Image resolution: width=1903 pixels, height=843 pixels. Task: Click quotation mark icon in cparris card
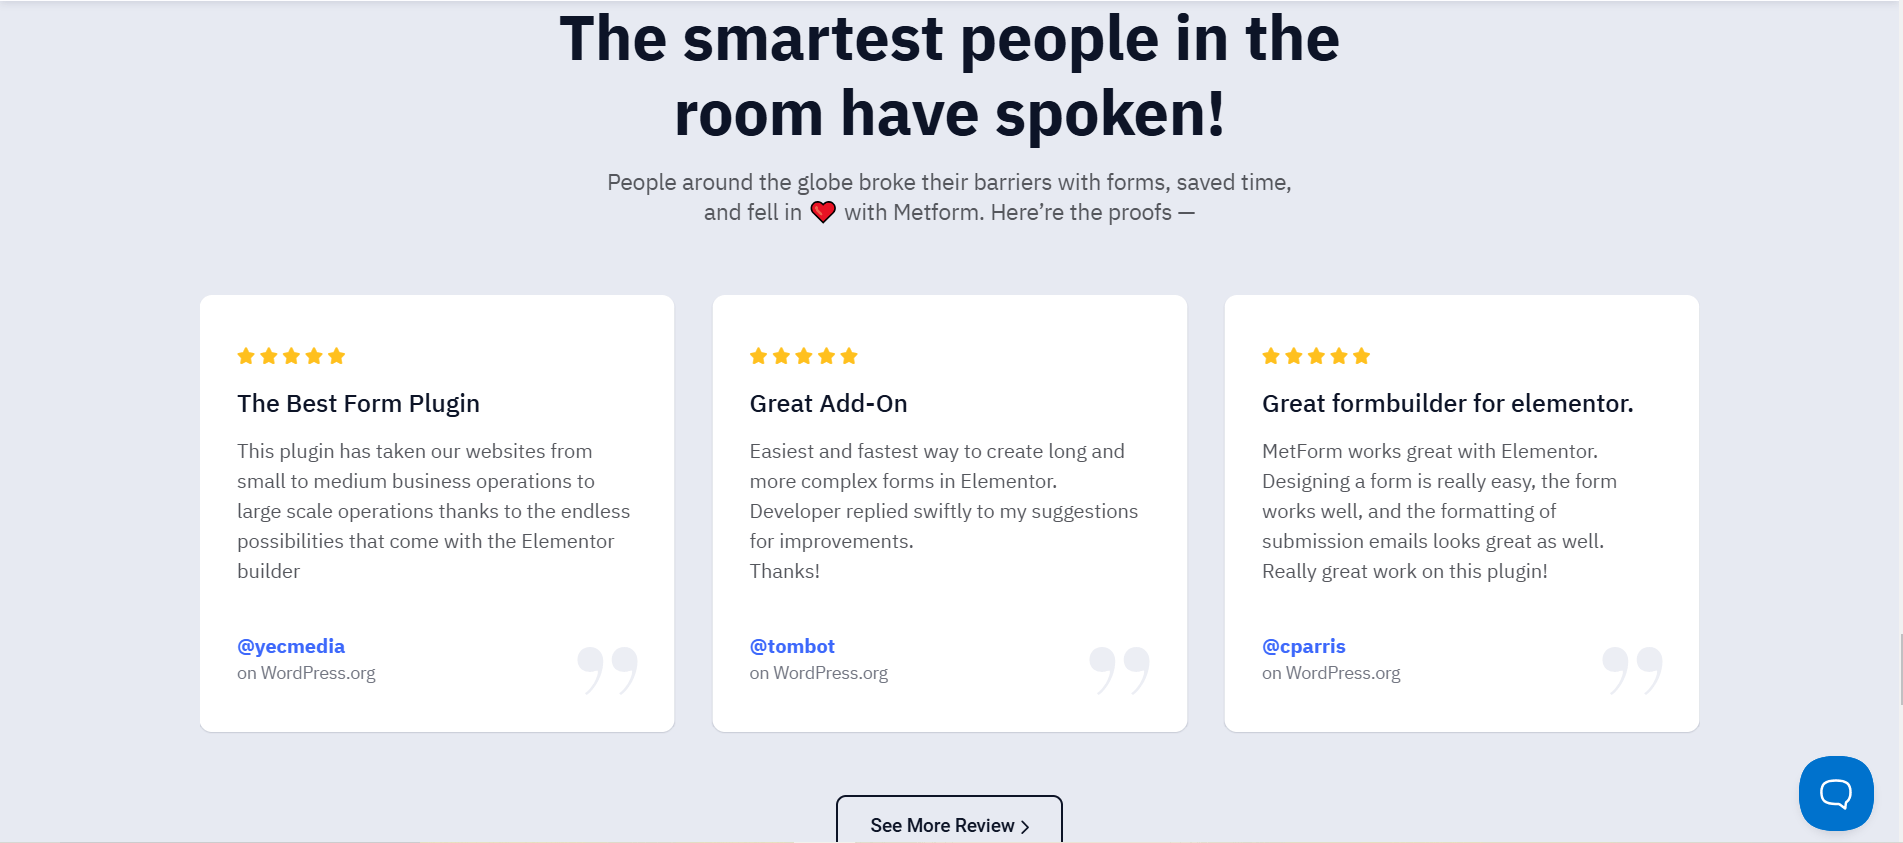point(1632,670)
